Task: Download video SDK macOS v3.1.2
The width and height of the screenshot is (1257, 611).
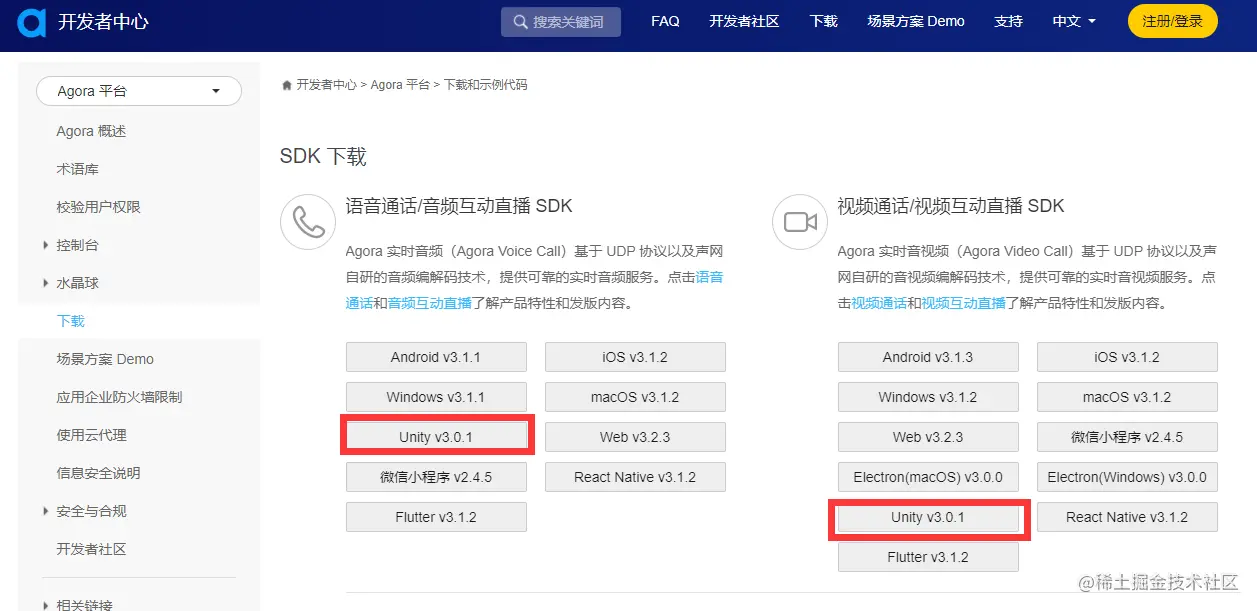Action: click(1127, 397)
